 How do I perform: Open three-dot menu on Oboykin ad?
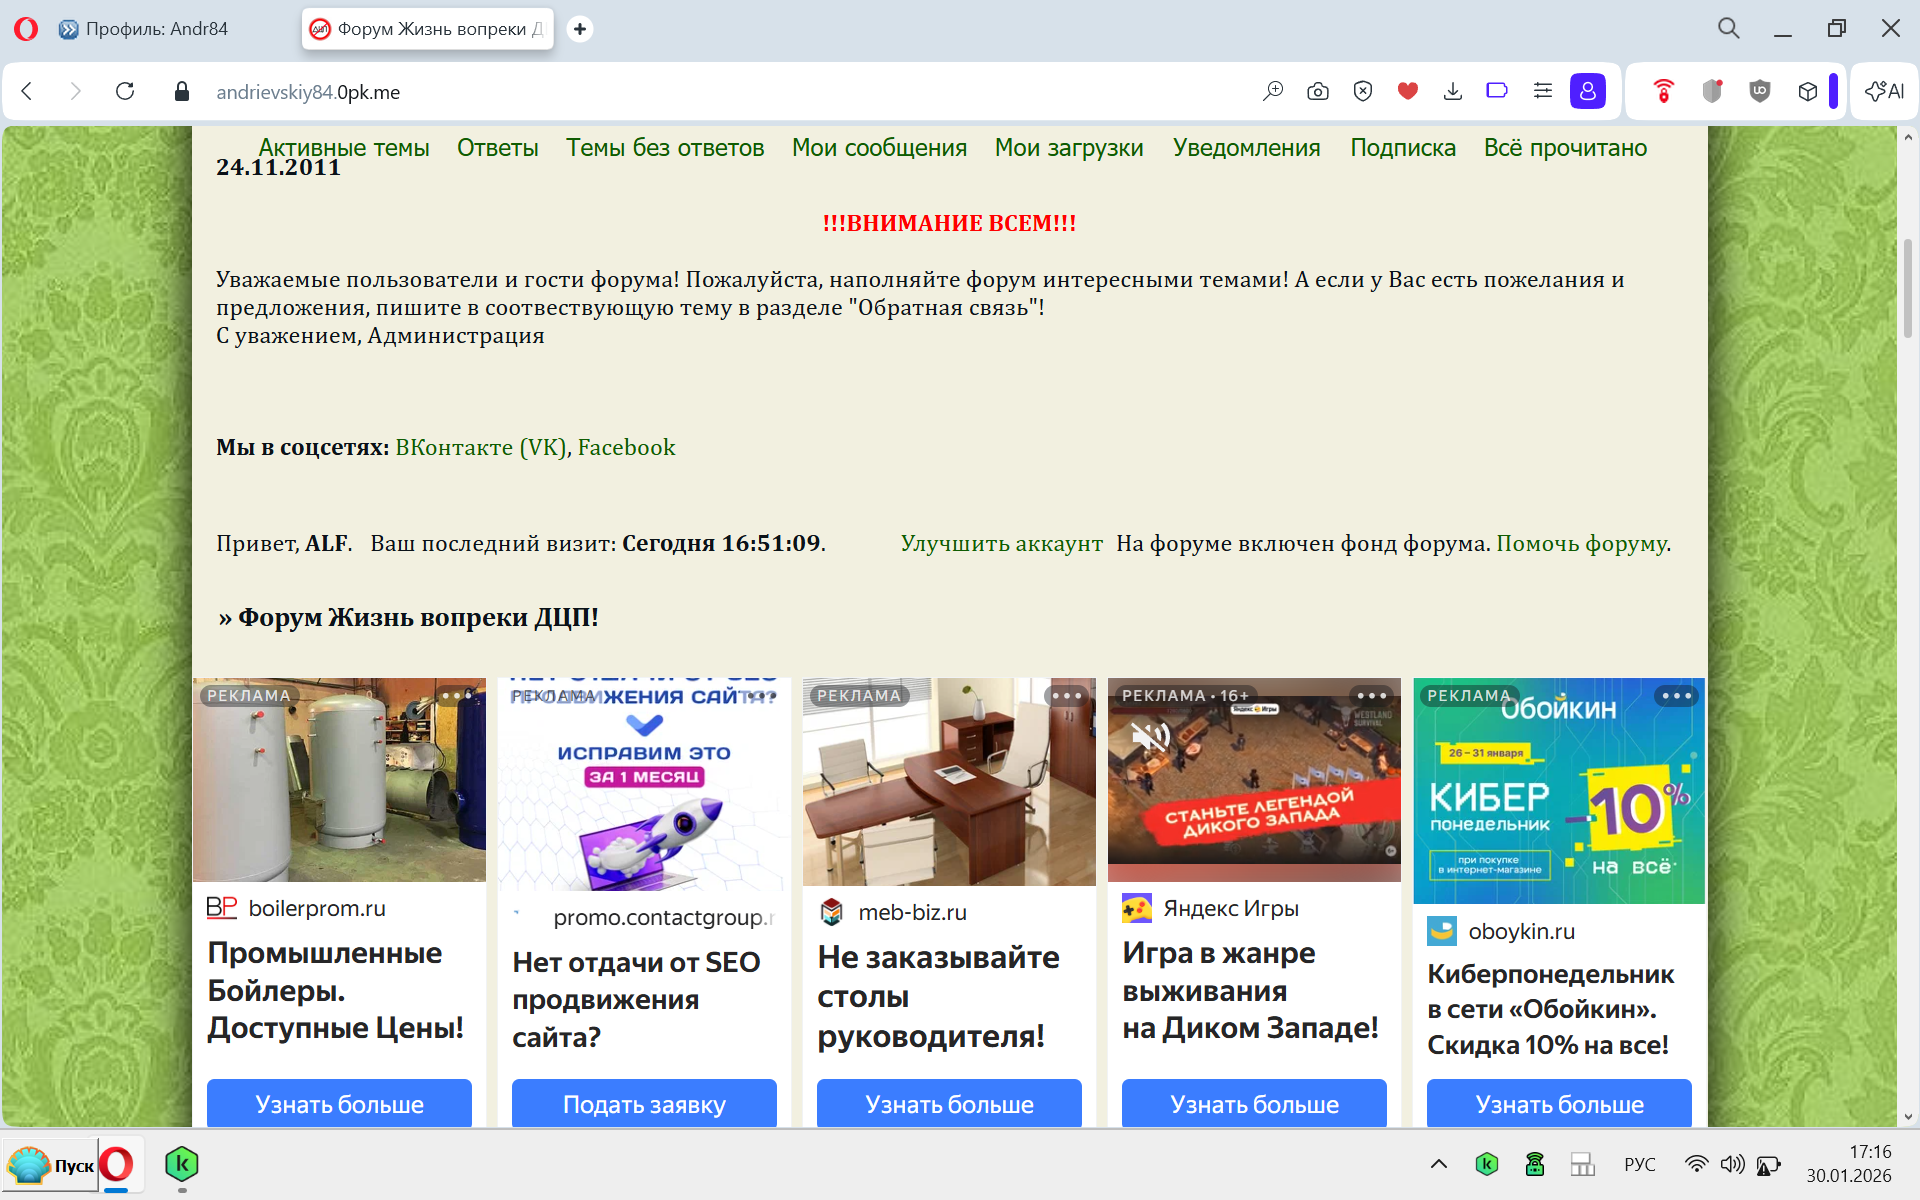coord(1676,696)
